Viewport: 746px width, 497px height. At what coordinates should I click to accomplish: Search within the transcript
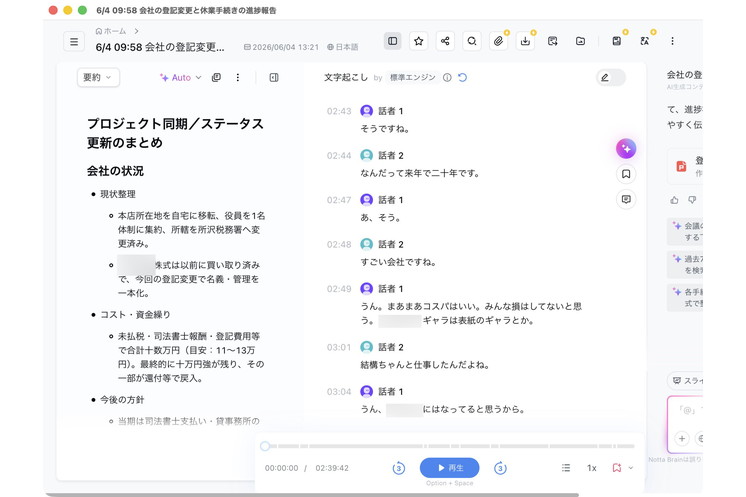tap(471, 41)
